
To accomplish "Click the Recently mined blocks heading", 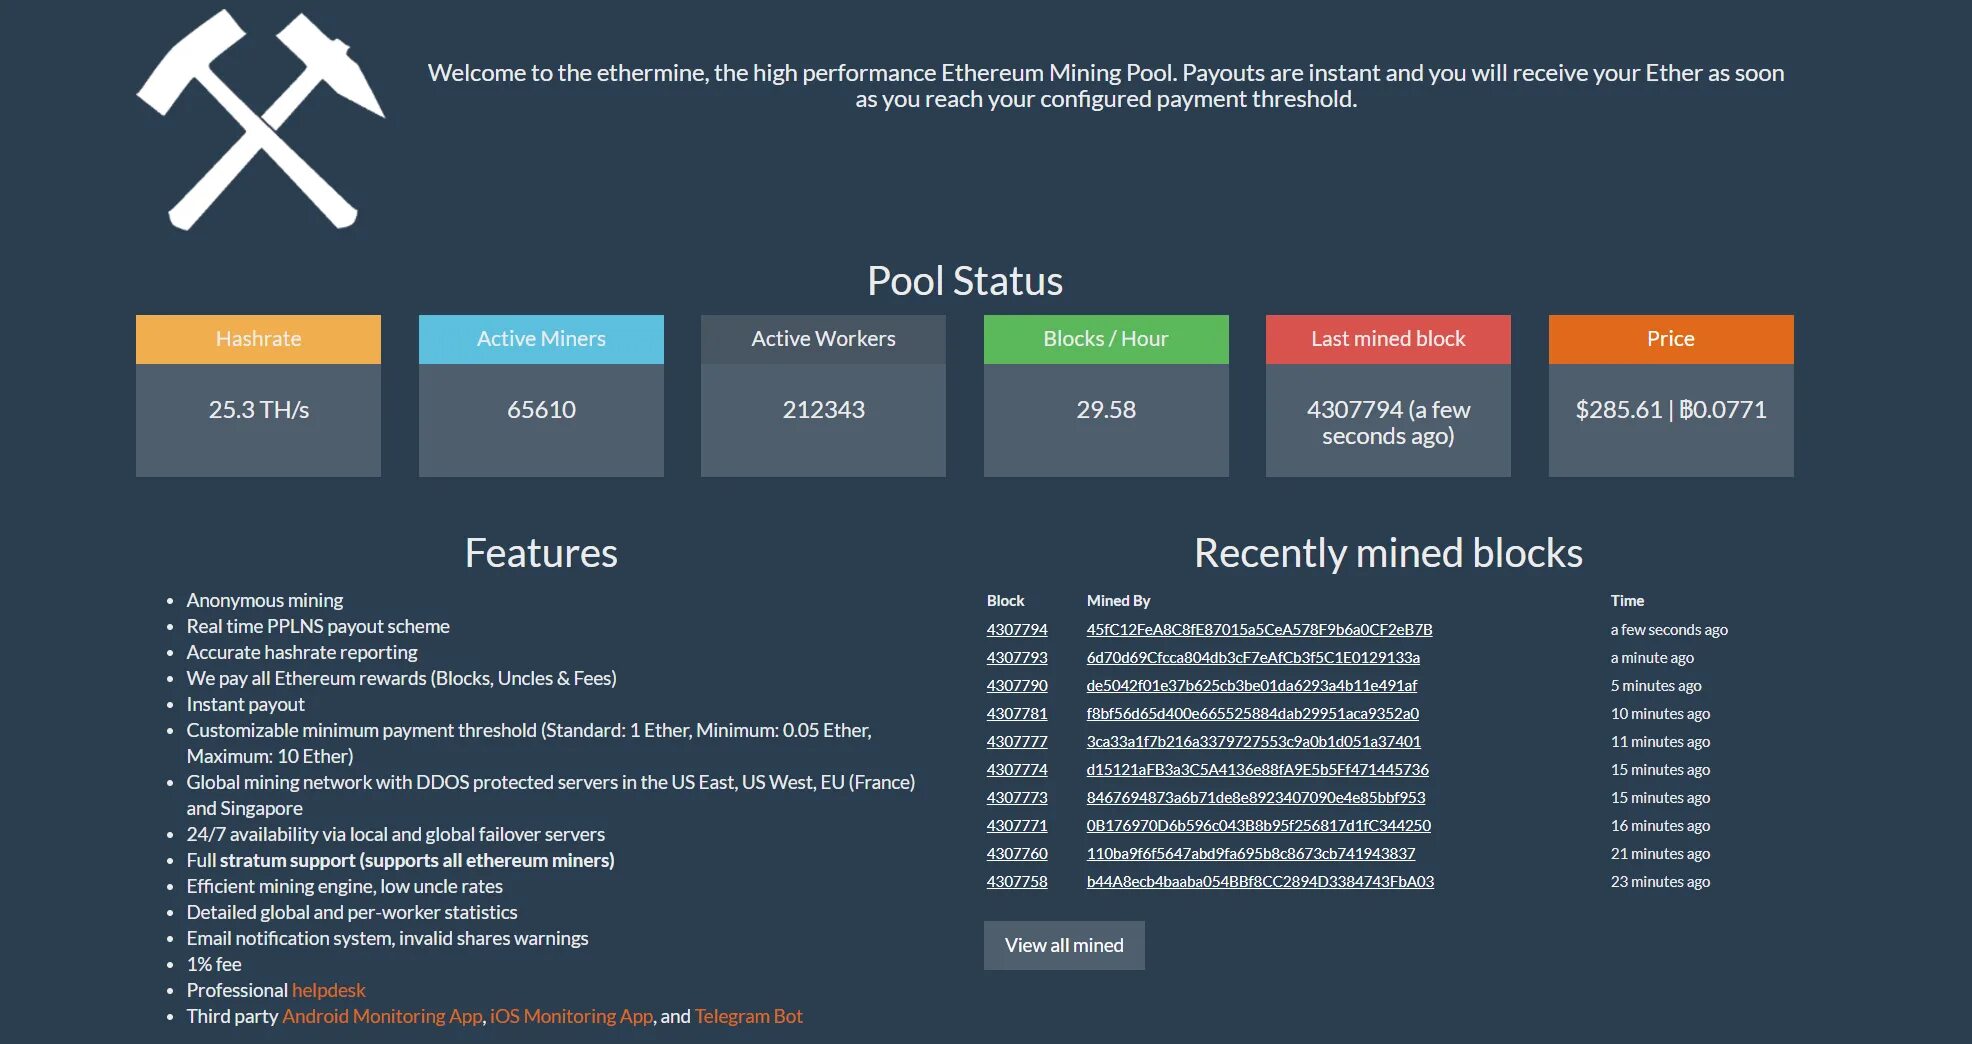I will point(1388,553).
